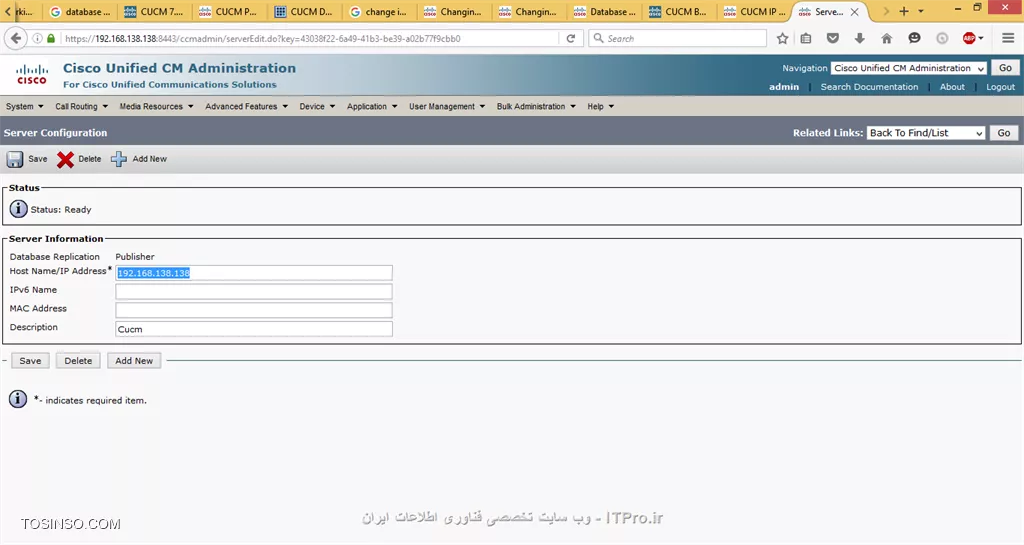Click the Save floppy disk icon
1024x545 pixels.
click(15, 159)
